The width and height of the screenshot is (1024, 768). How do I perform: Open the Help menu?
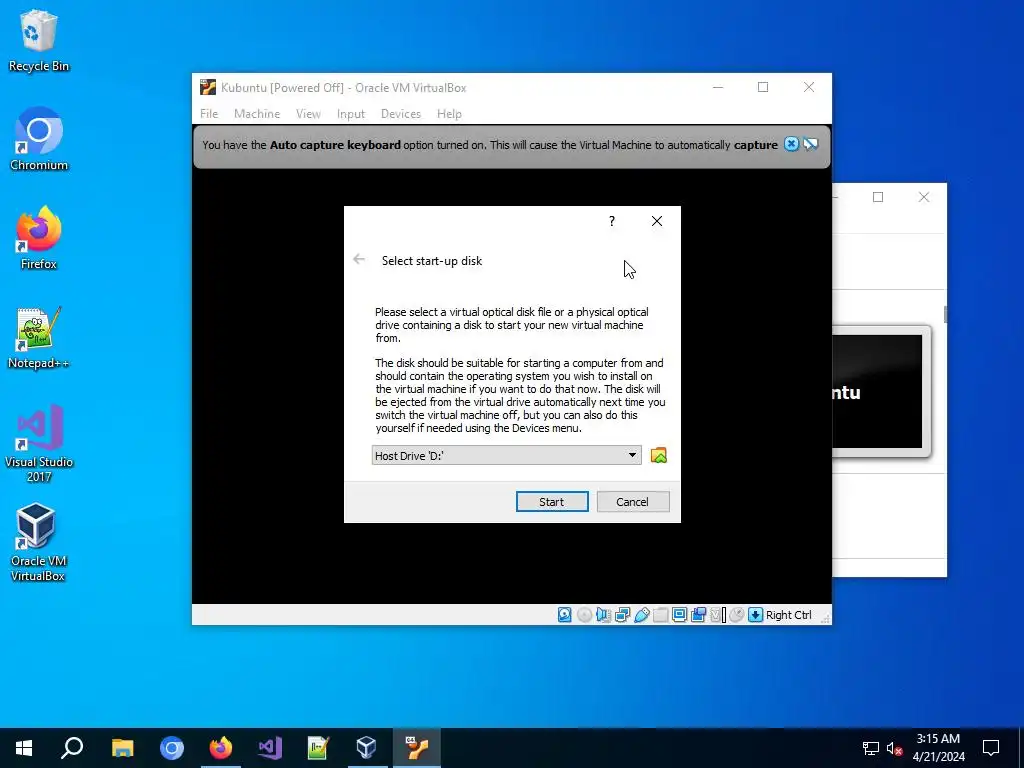pos(449,114)
